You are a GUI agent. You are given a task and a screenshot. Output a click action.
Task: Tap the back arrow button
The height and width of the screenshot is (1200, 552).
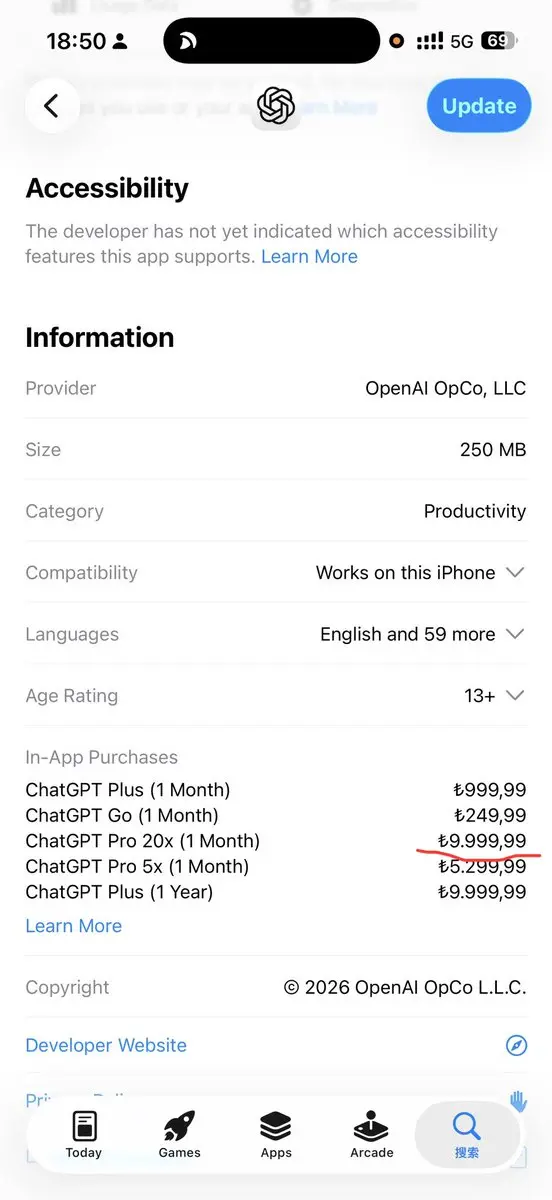point(53,106)
